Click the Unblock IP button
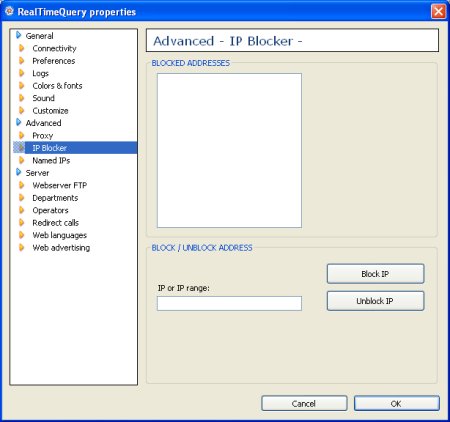Image resolution: width=450 pixels, height=422 pixels. pyautogui.click(x=375, y=301)
